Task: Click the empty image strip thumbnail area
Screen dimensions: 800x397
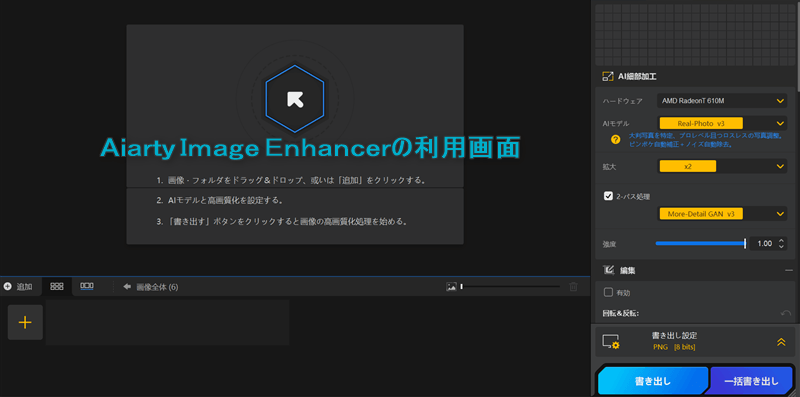Action: tap(167, 322)
